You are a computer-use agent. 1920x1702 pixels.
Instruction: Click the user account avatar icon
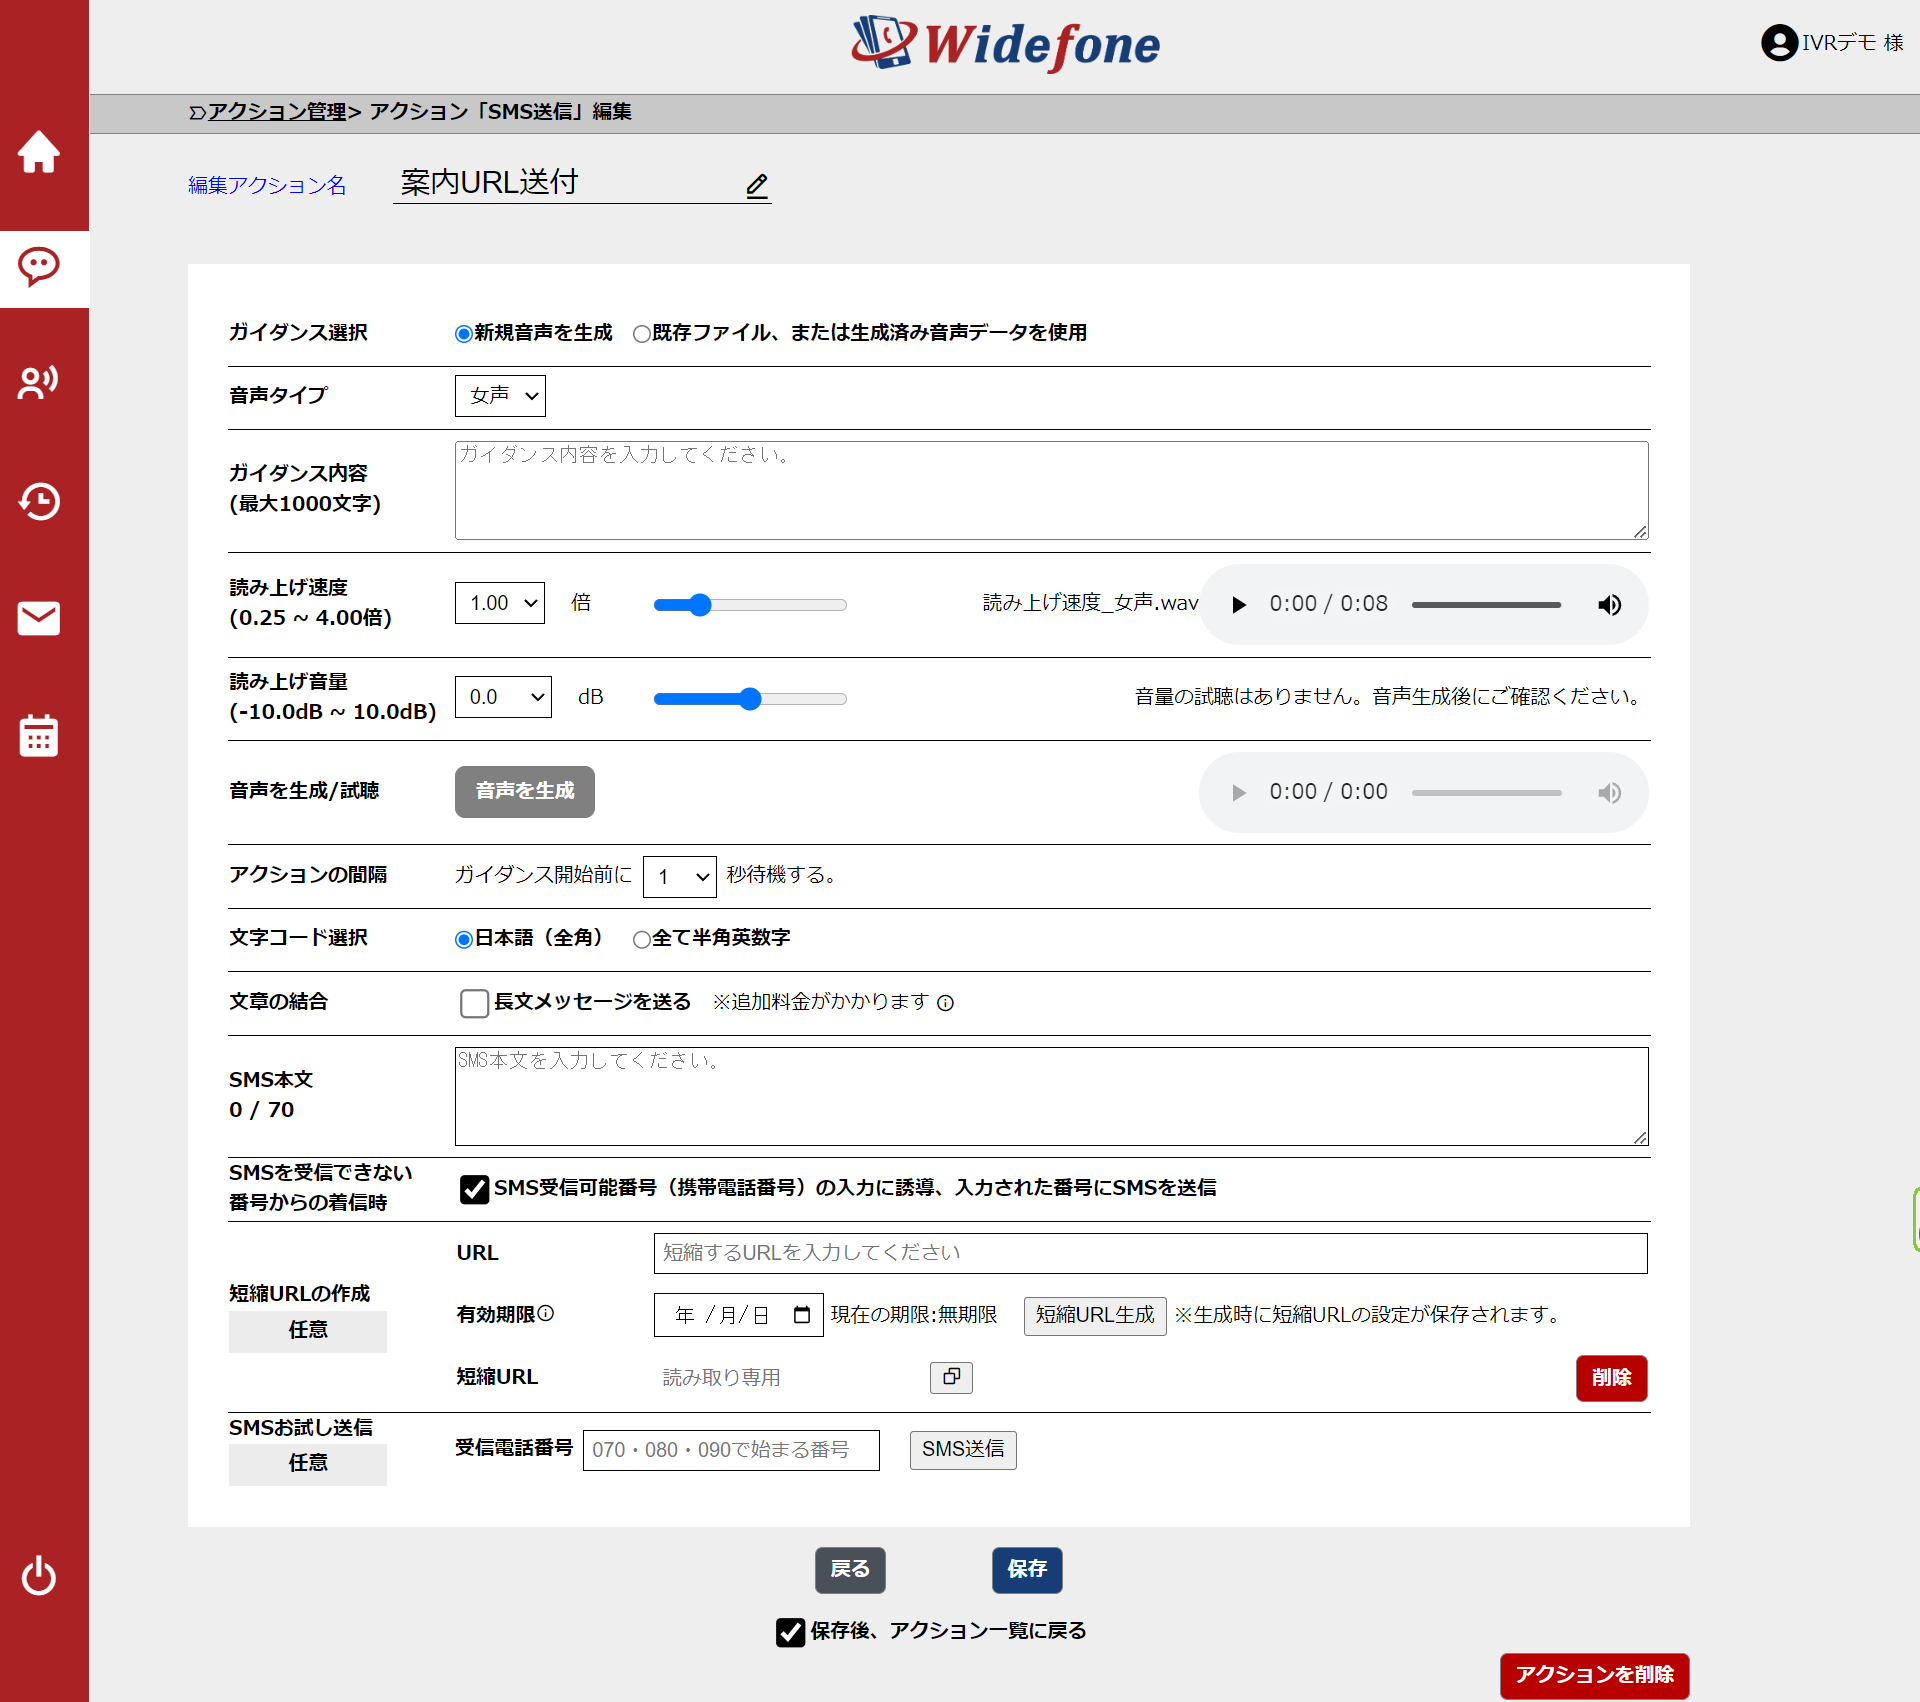point(1778,43)
